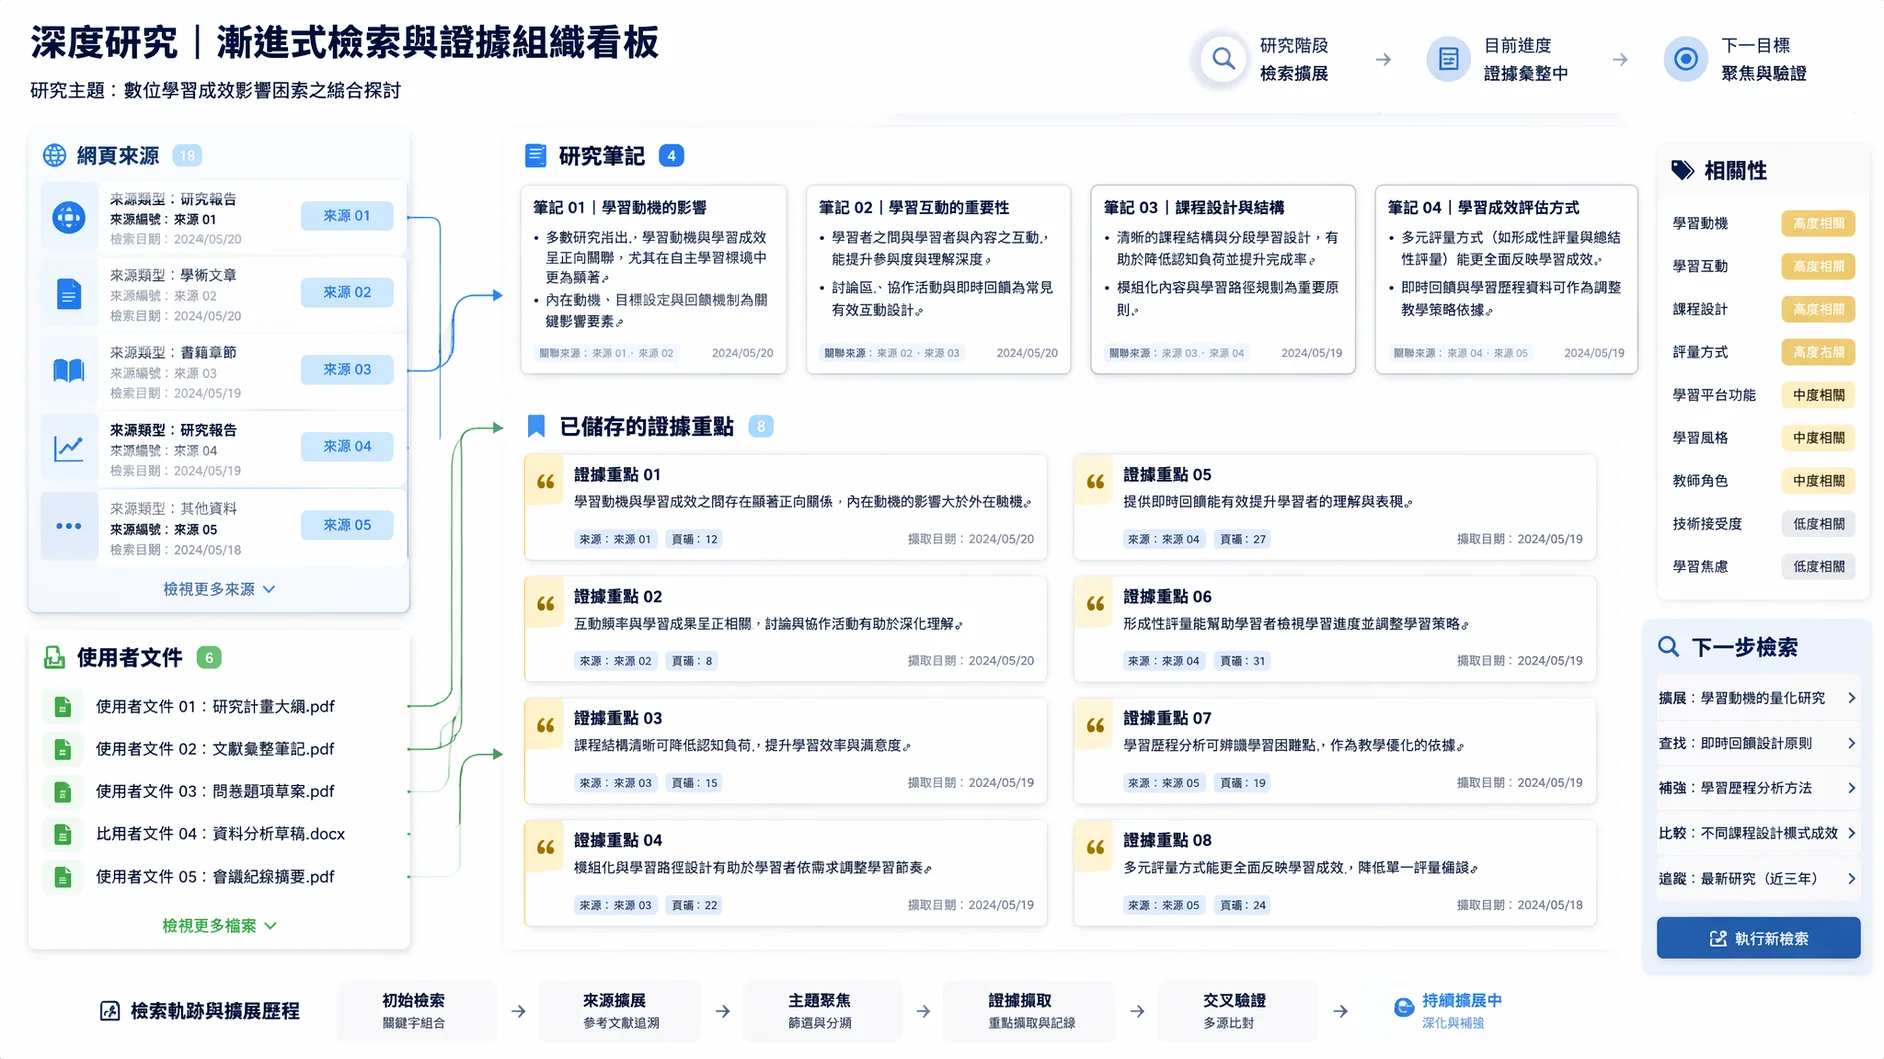Click the quote icon of 證據重點 02
This screenshot has height=1059, width=1884.
pos(545,604)
